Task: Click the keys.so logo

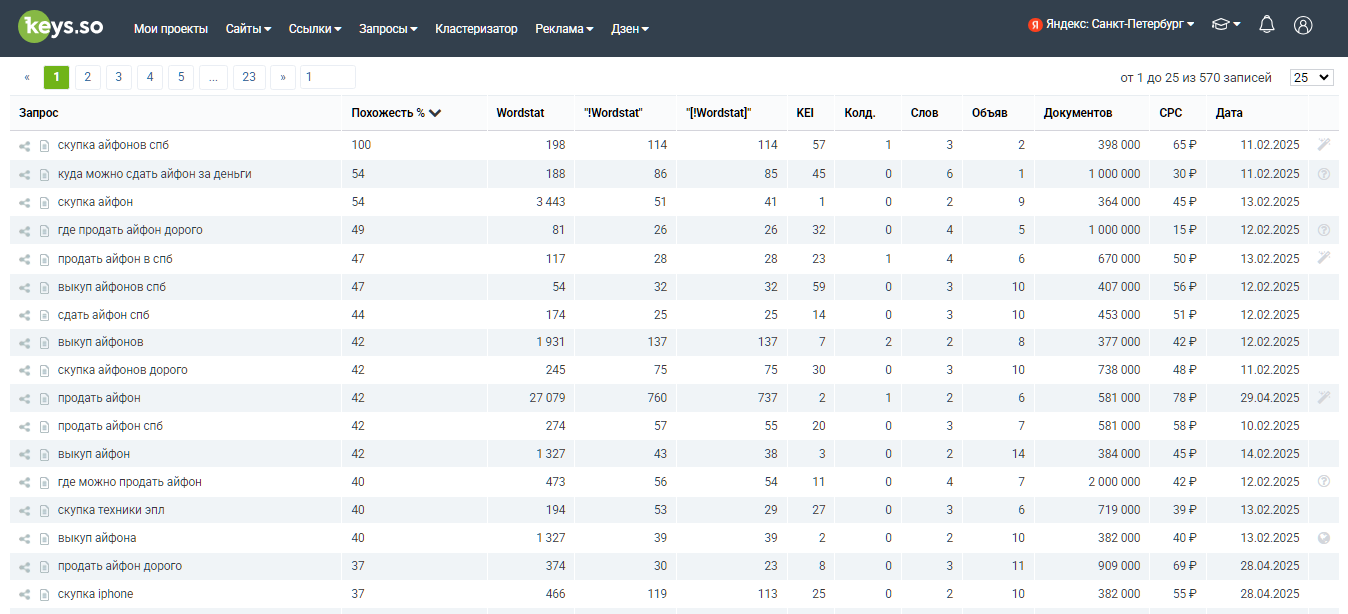Action: click(61, 27)
